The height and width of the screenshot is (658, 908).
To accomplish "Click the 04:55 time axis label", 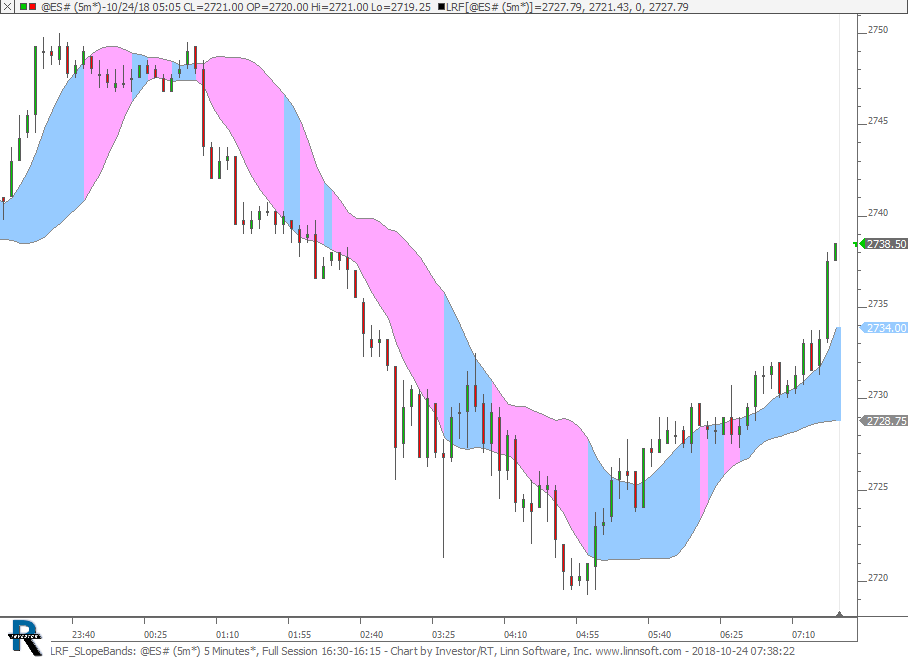I will point(587,634).
